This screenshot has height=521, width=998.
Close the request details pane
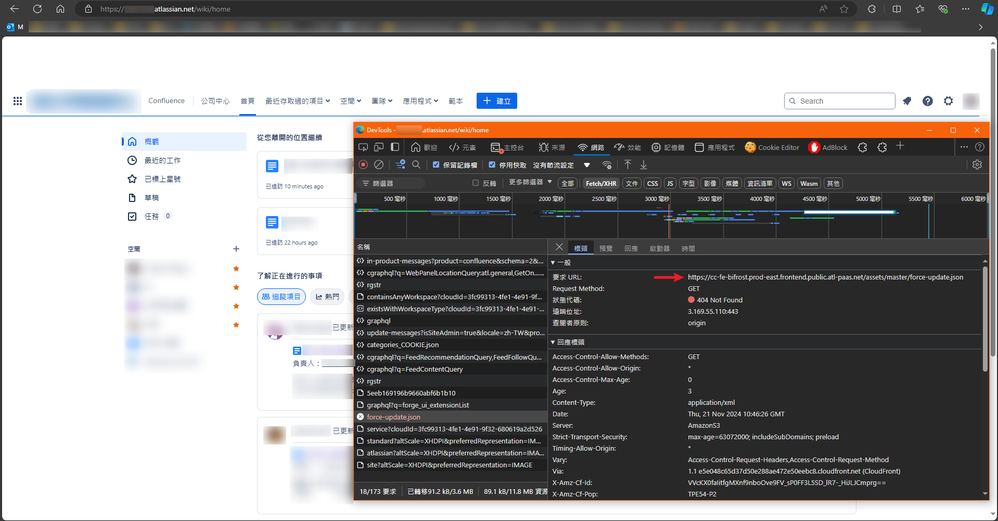(559, 247)
